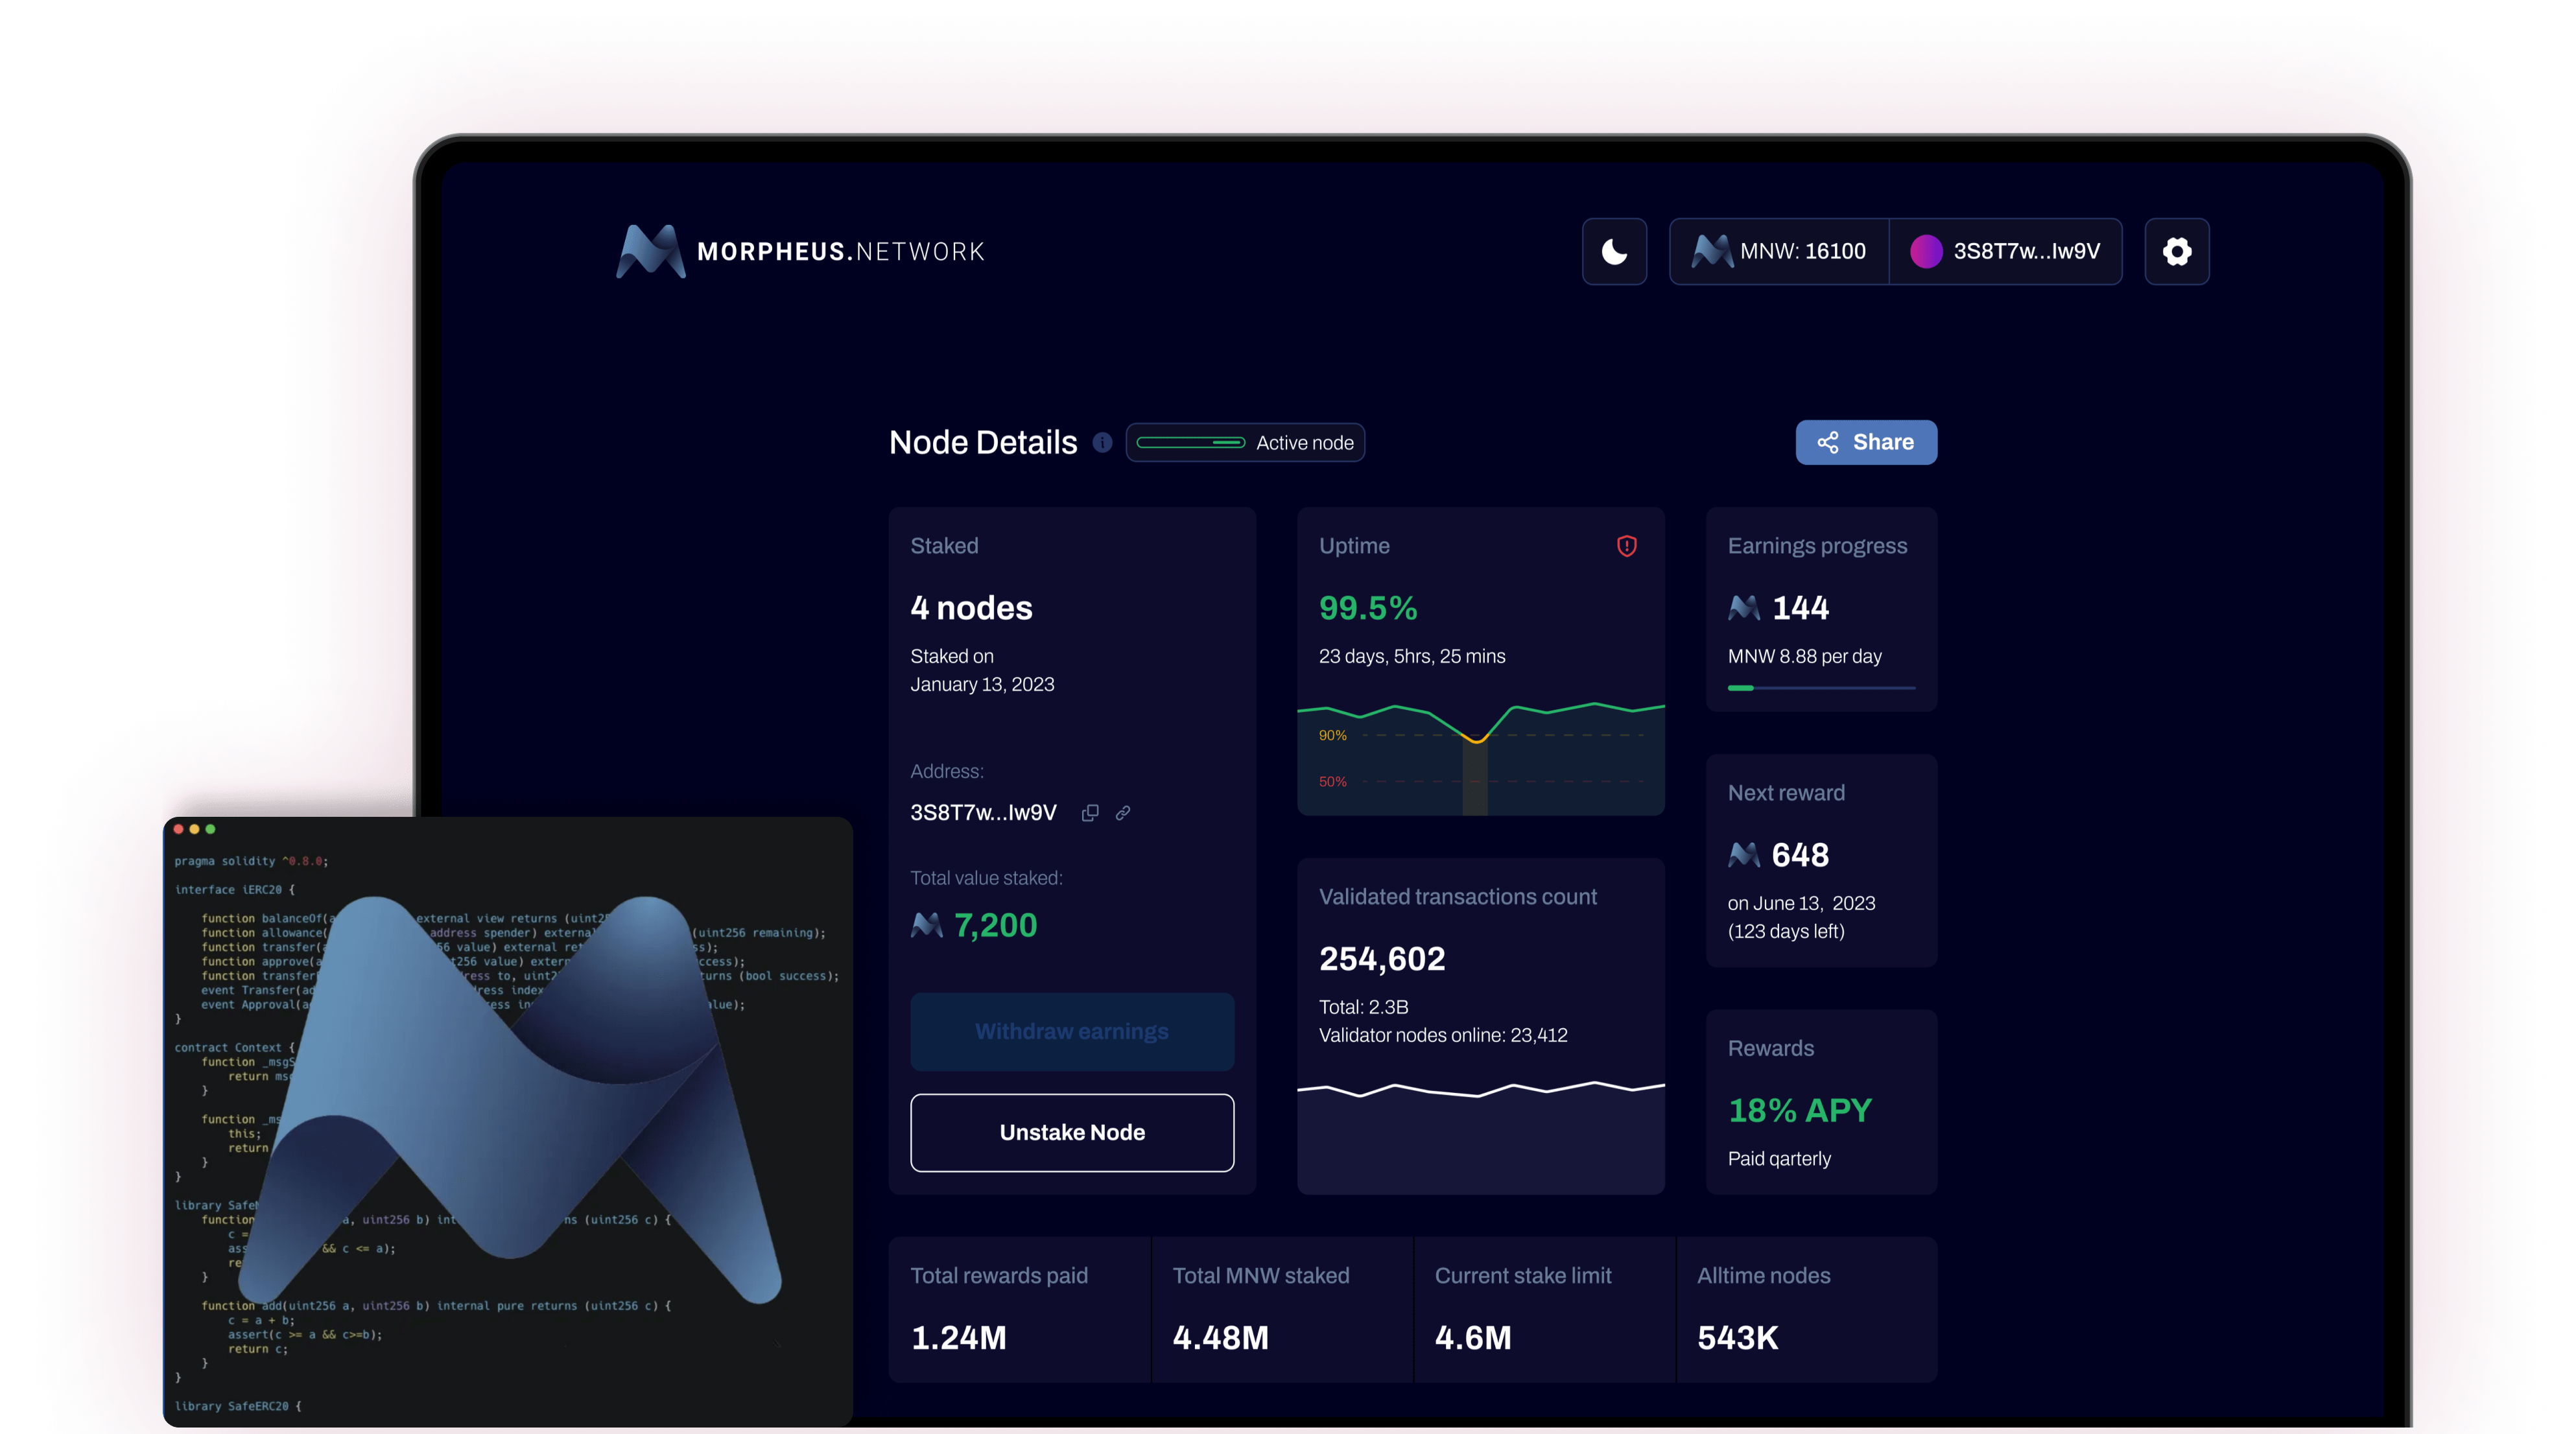Click the purple wallet avatar circle
The width and height of the screenshot is (2576, 1434).
click(x=1926, y=251)
